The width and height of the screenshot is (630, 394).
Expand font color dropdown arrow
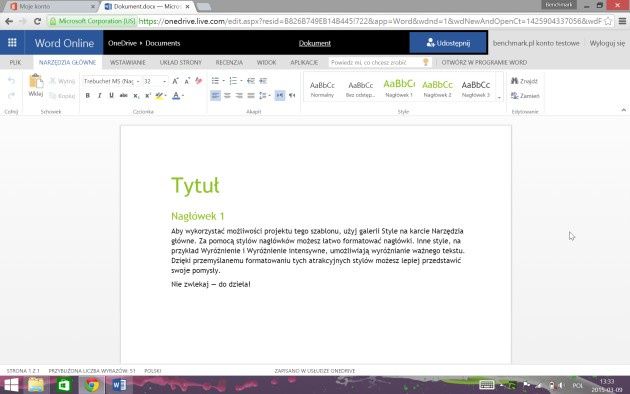point(183,96)
